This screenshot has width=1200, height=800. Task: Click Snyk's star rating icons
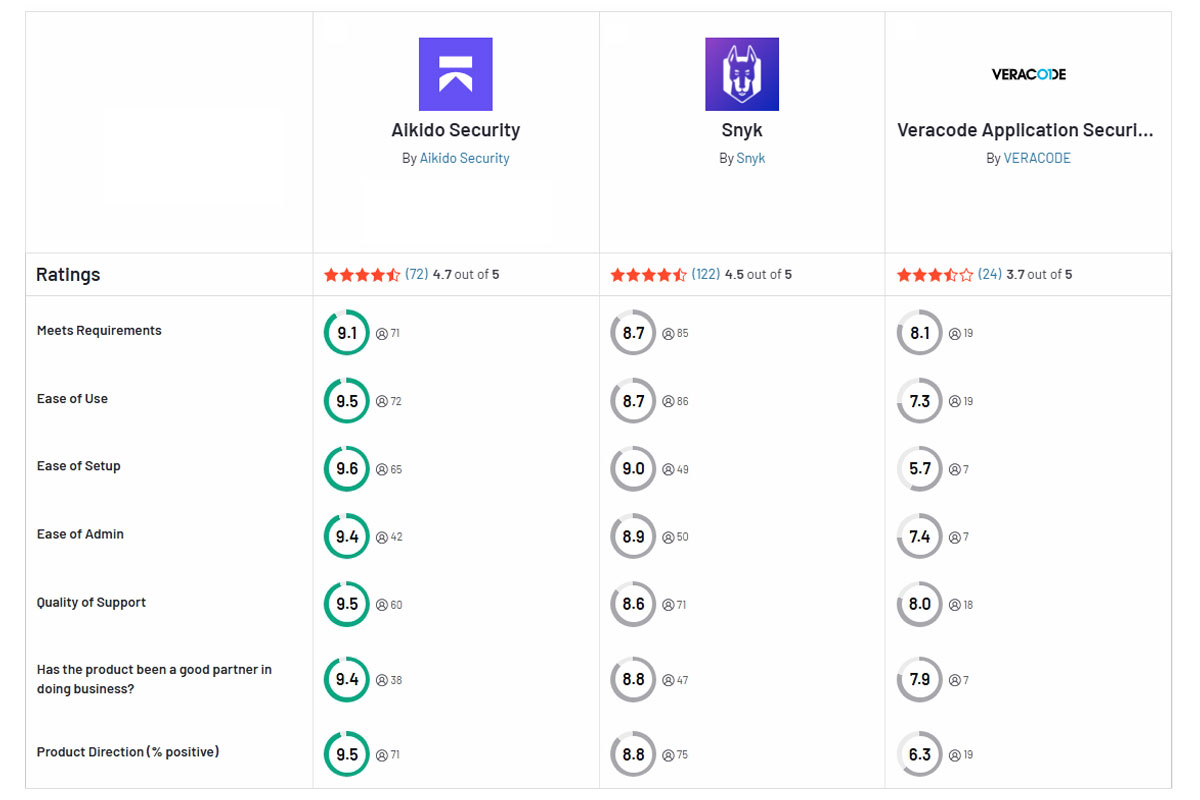[x=649, y=274]
